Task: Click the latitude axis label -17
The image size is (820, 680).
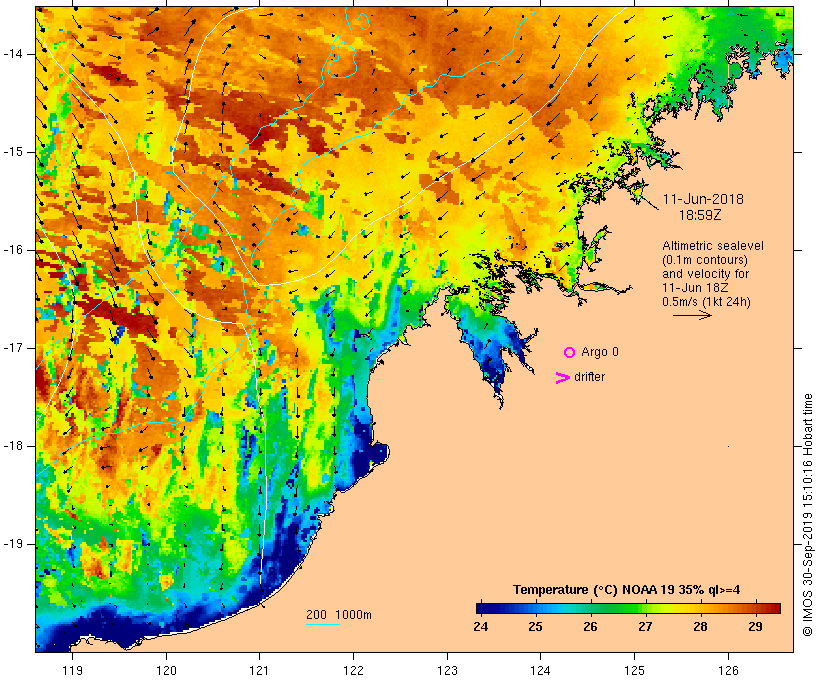Action: coord(13,348)
